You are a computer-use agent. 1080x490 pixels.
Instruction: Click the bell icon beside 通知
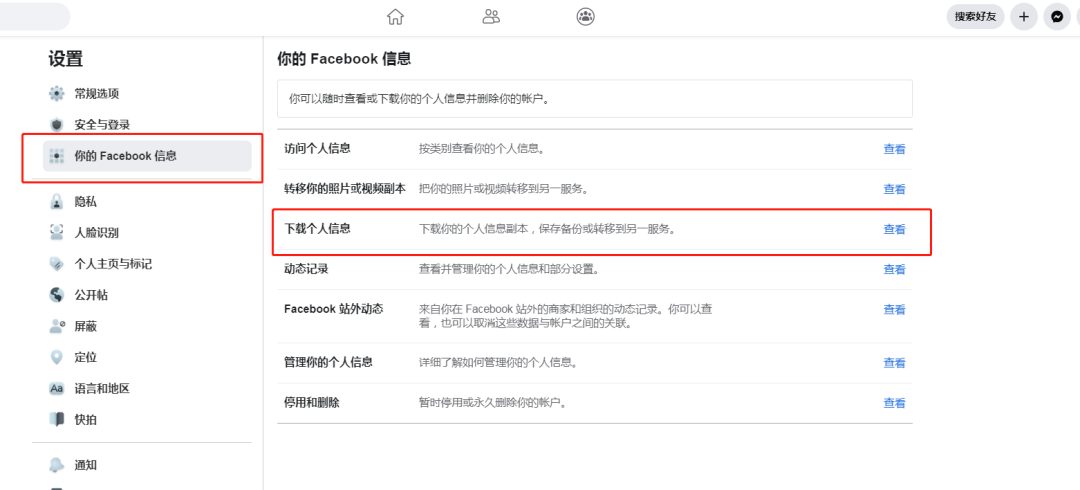coord(56,465)
